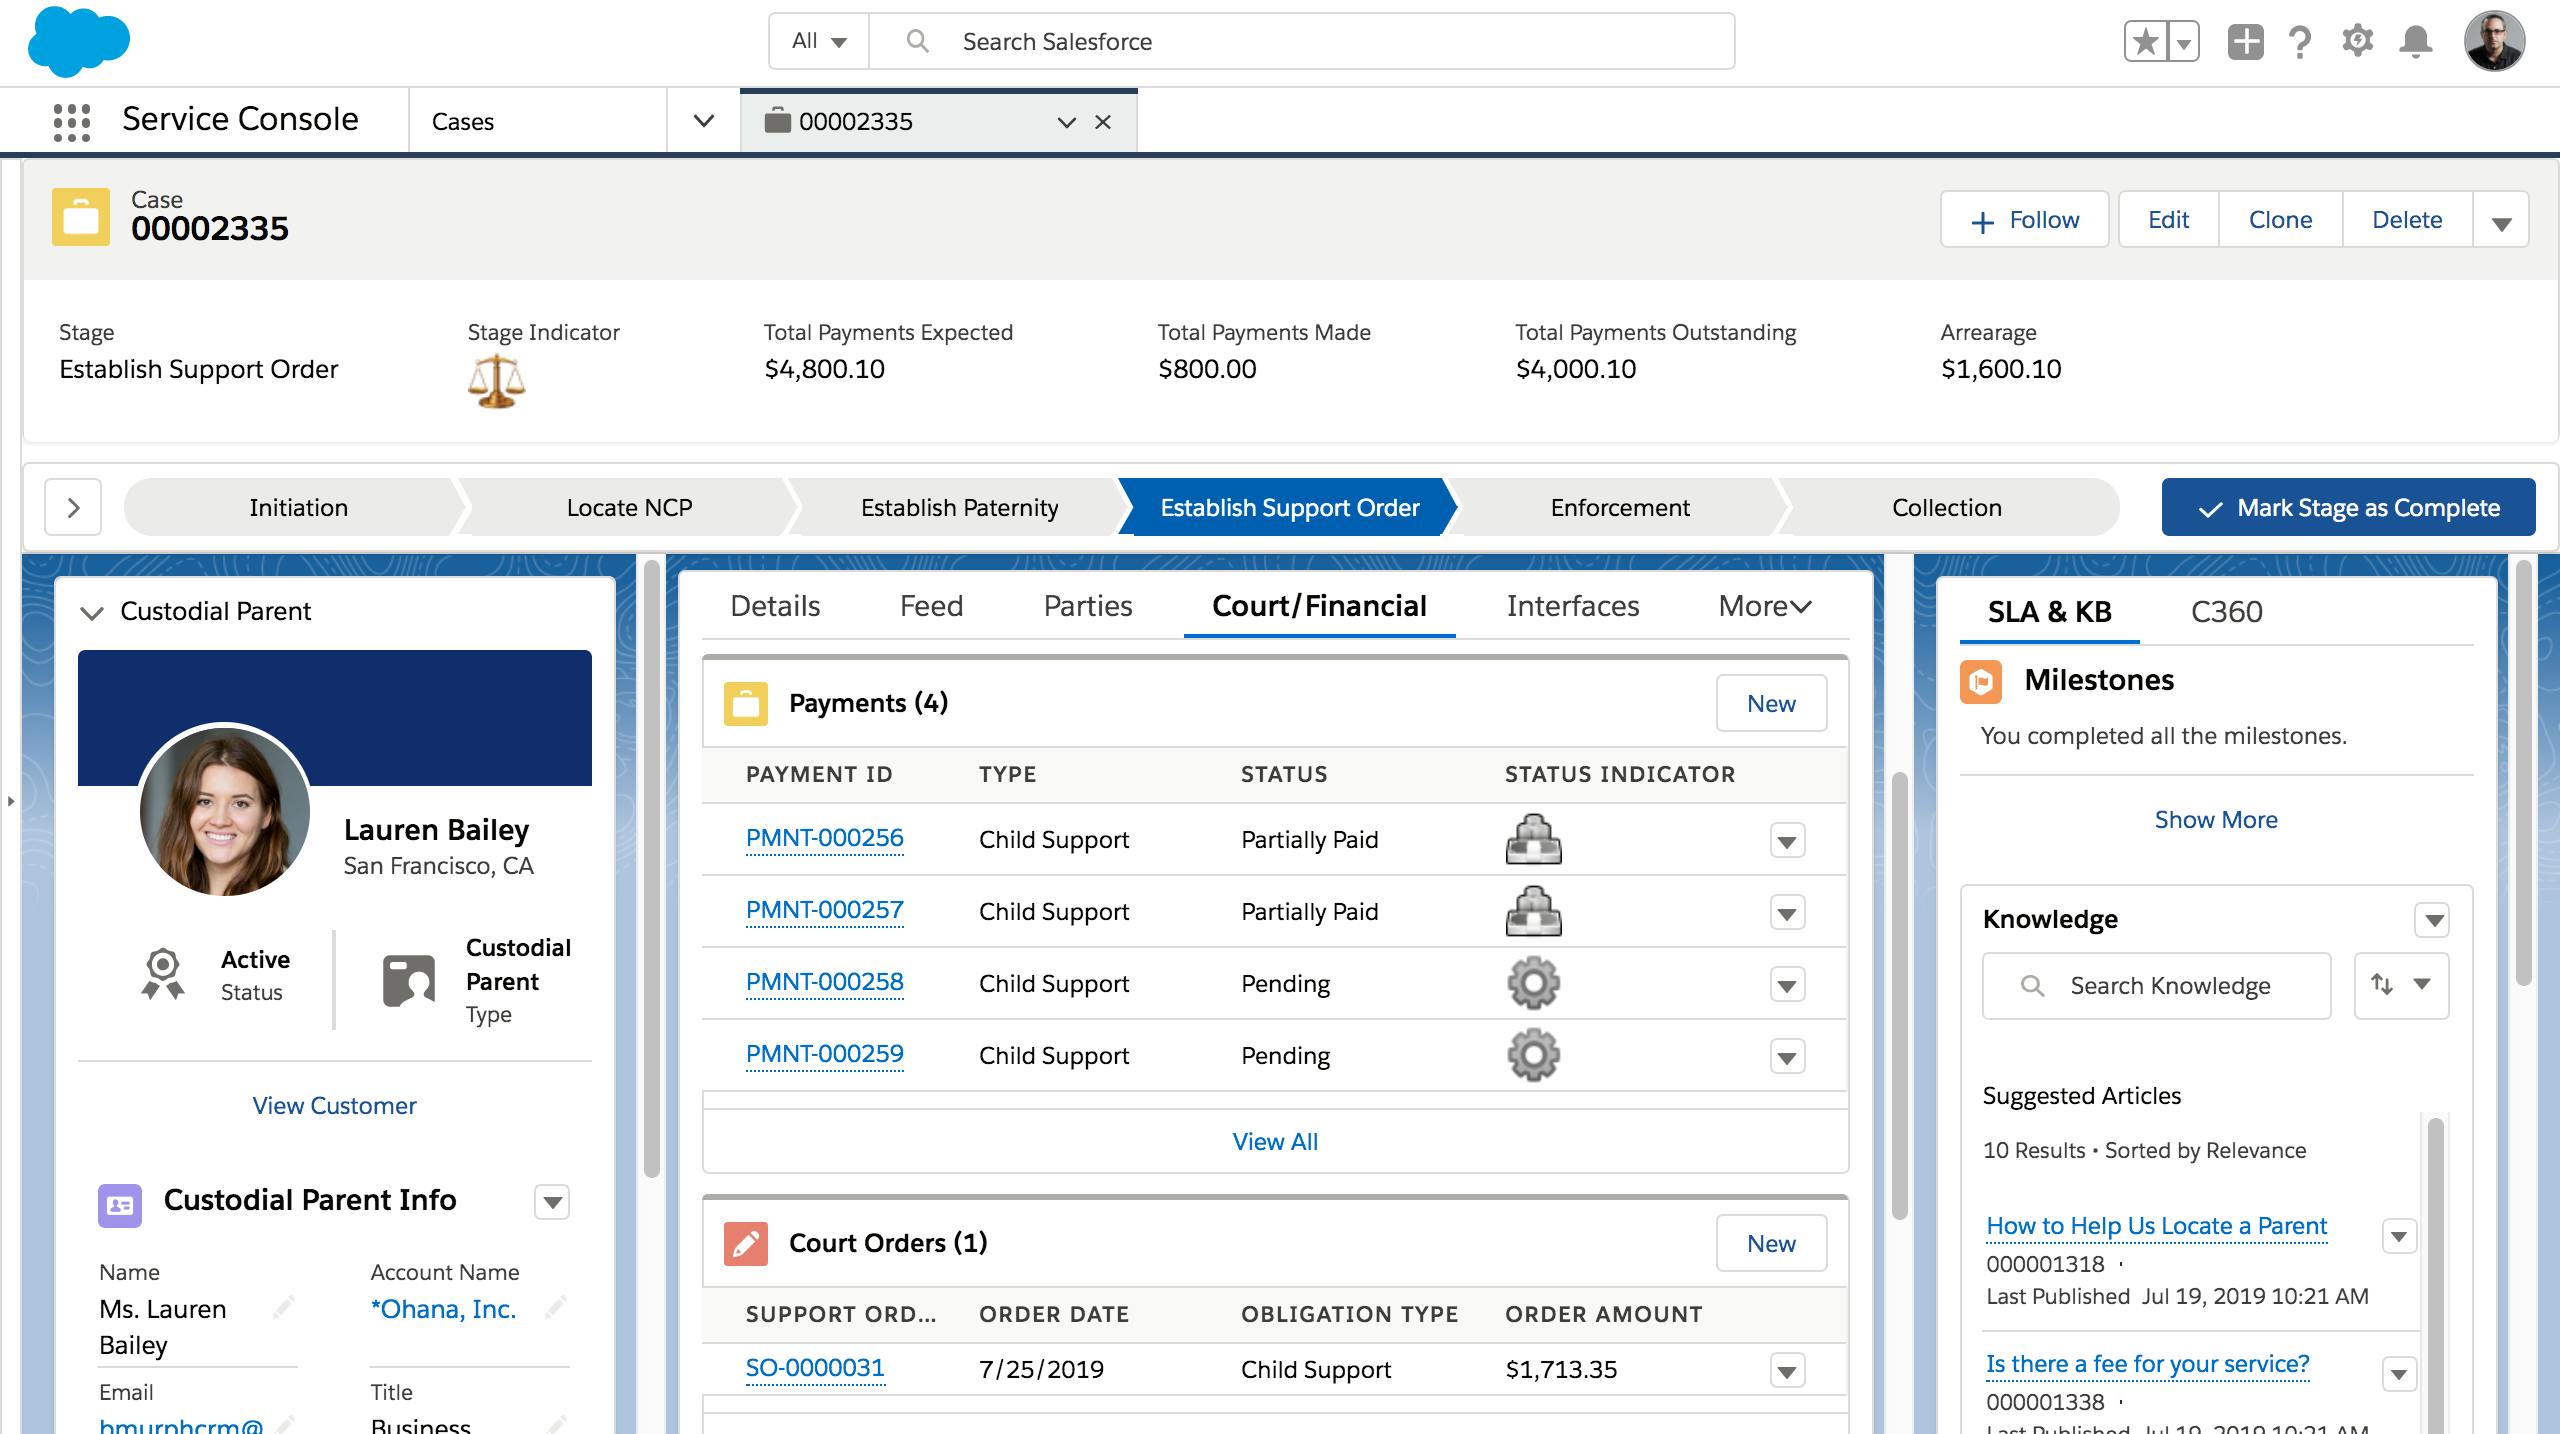Open row actions for PMNT-000256
This screenshot has width=2560, height=1434.
pos(1787,840)
